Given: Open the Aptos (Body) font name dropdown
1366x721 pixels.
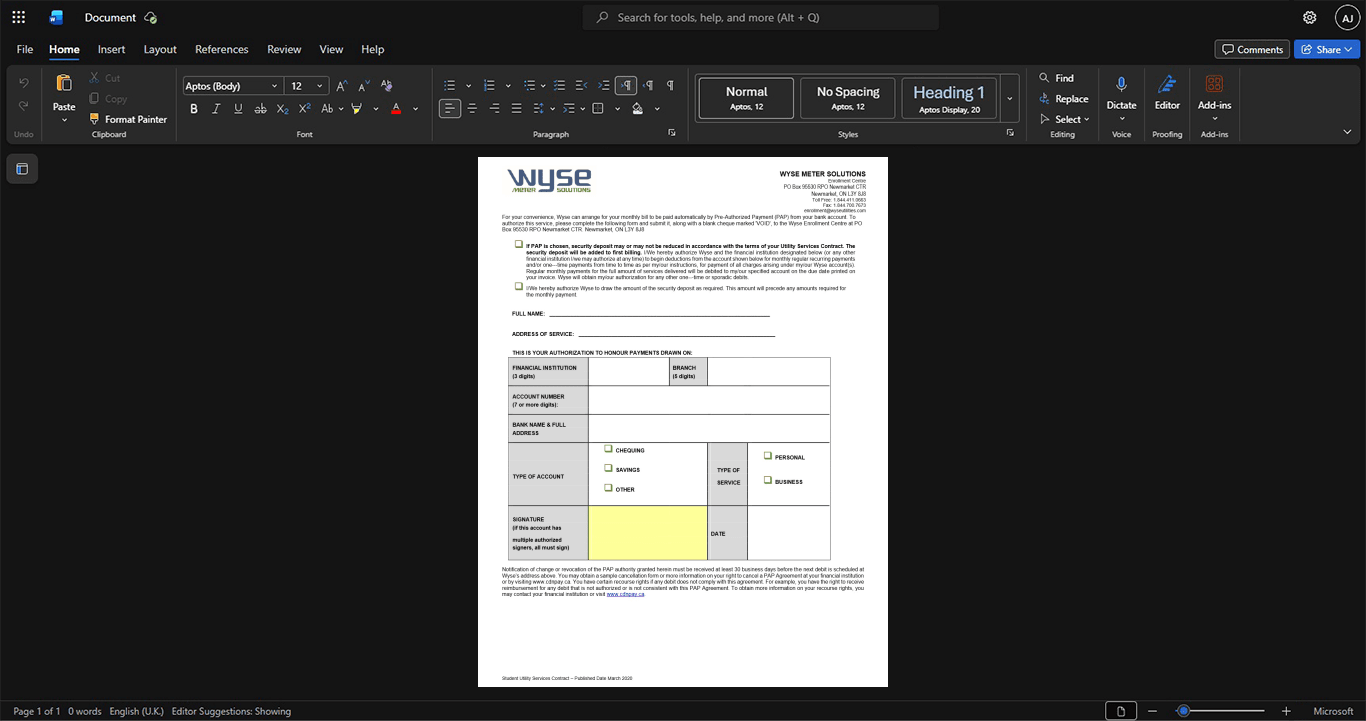Looking at the screenshot, I should point(232,86).
